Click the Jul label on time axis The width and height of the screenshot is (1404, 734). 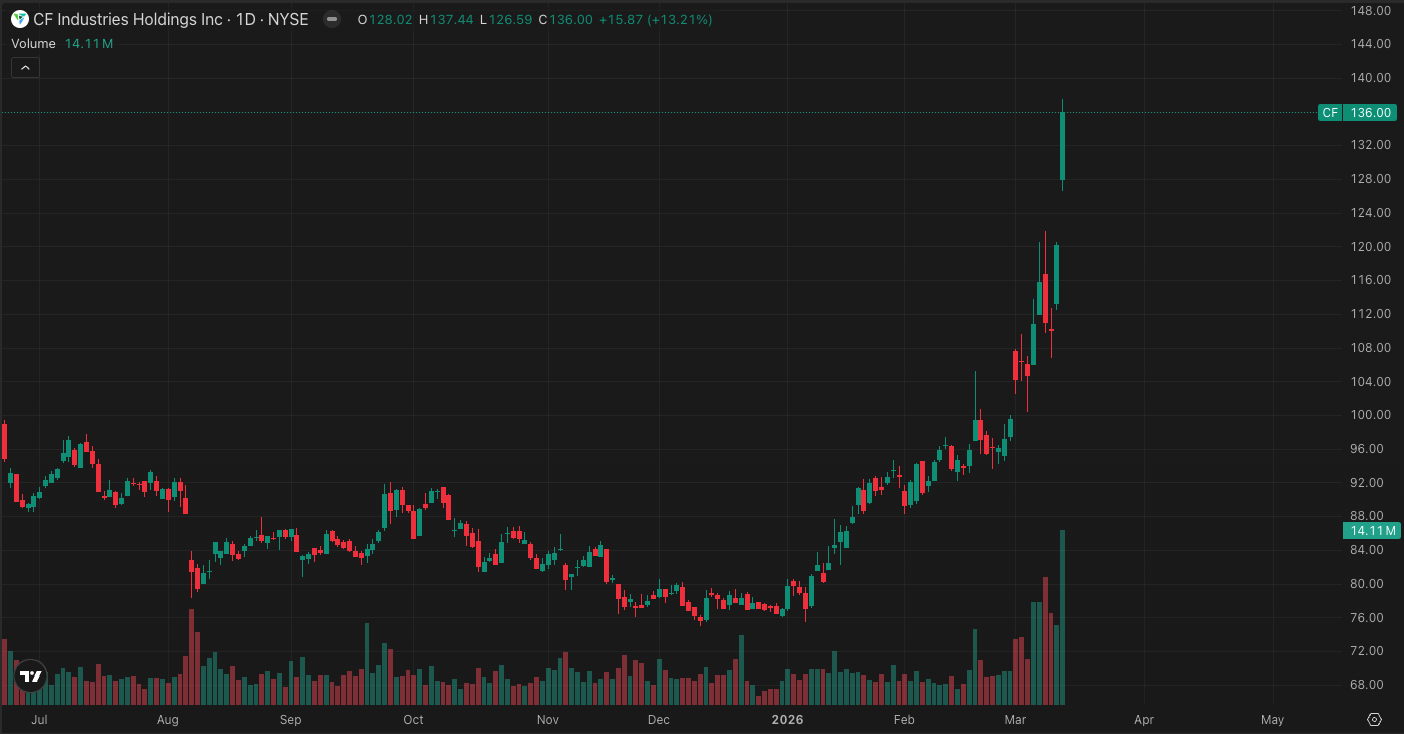[39, 719]
